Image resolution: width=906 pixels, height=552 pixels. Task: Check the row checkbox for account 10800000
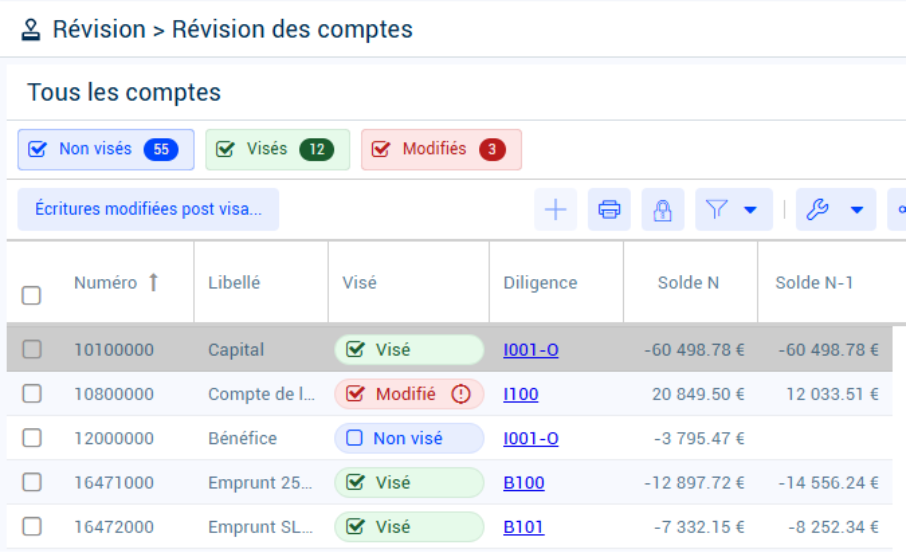click(x=32, y=394)
